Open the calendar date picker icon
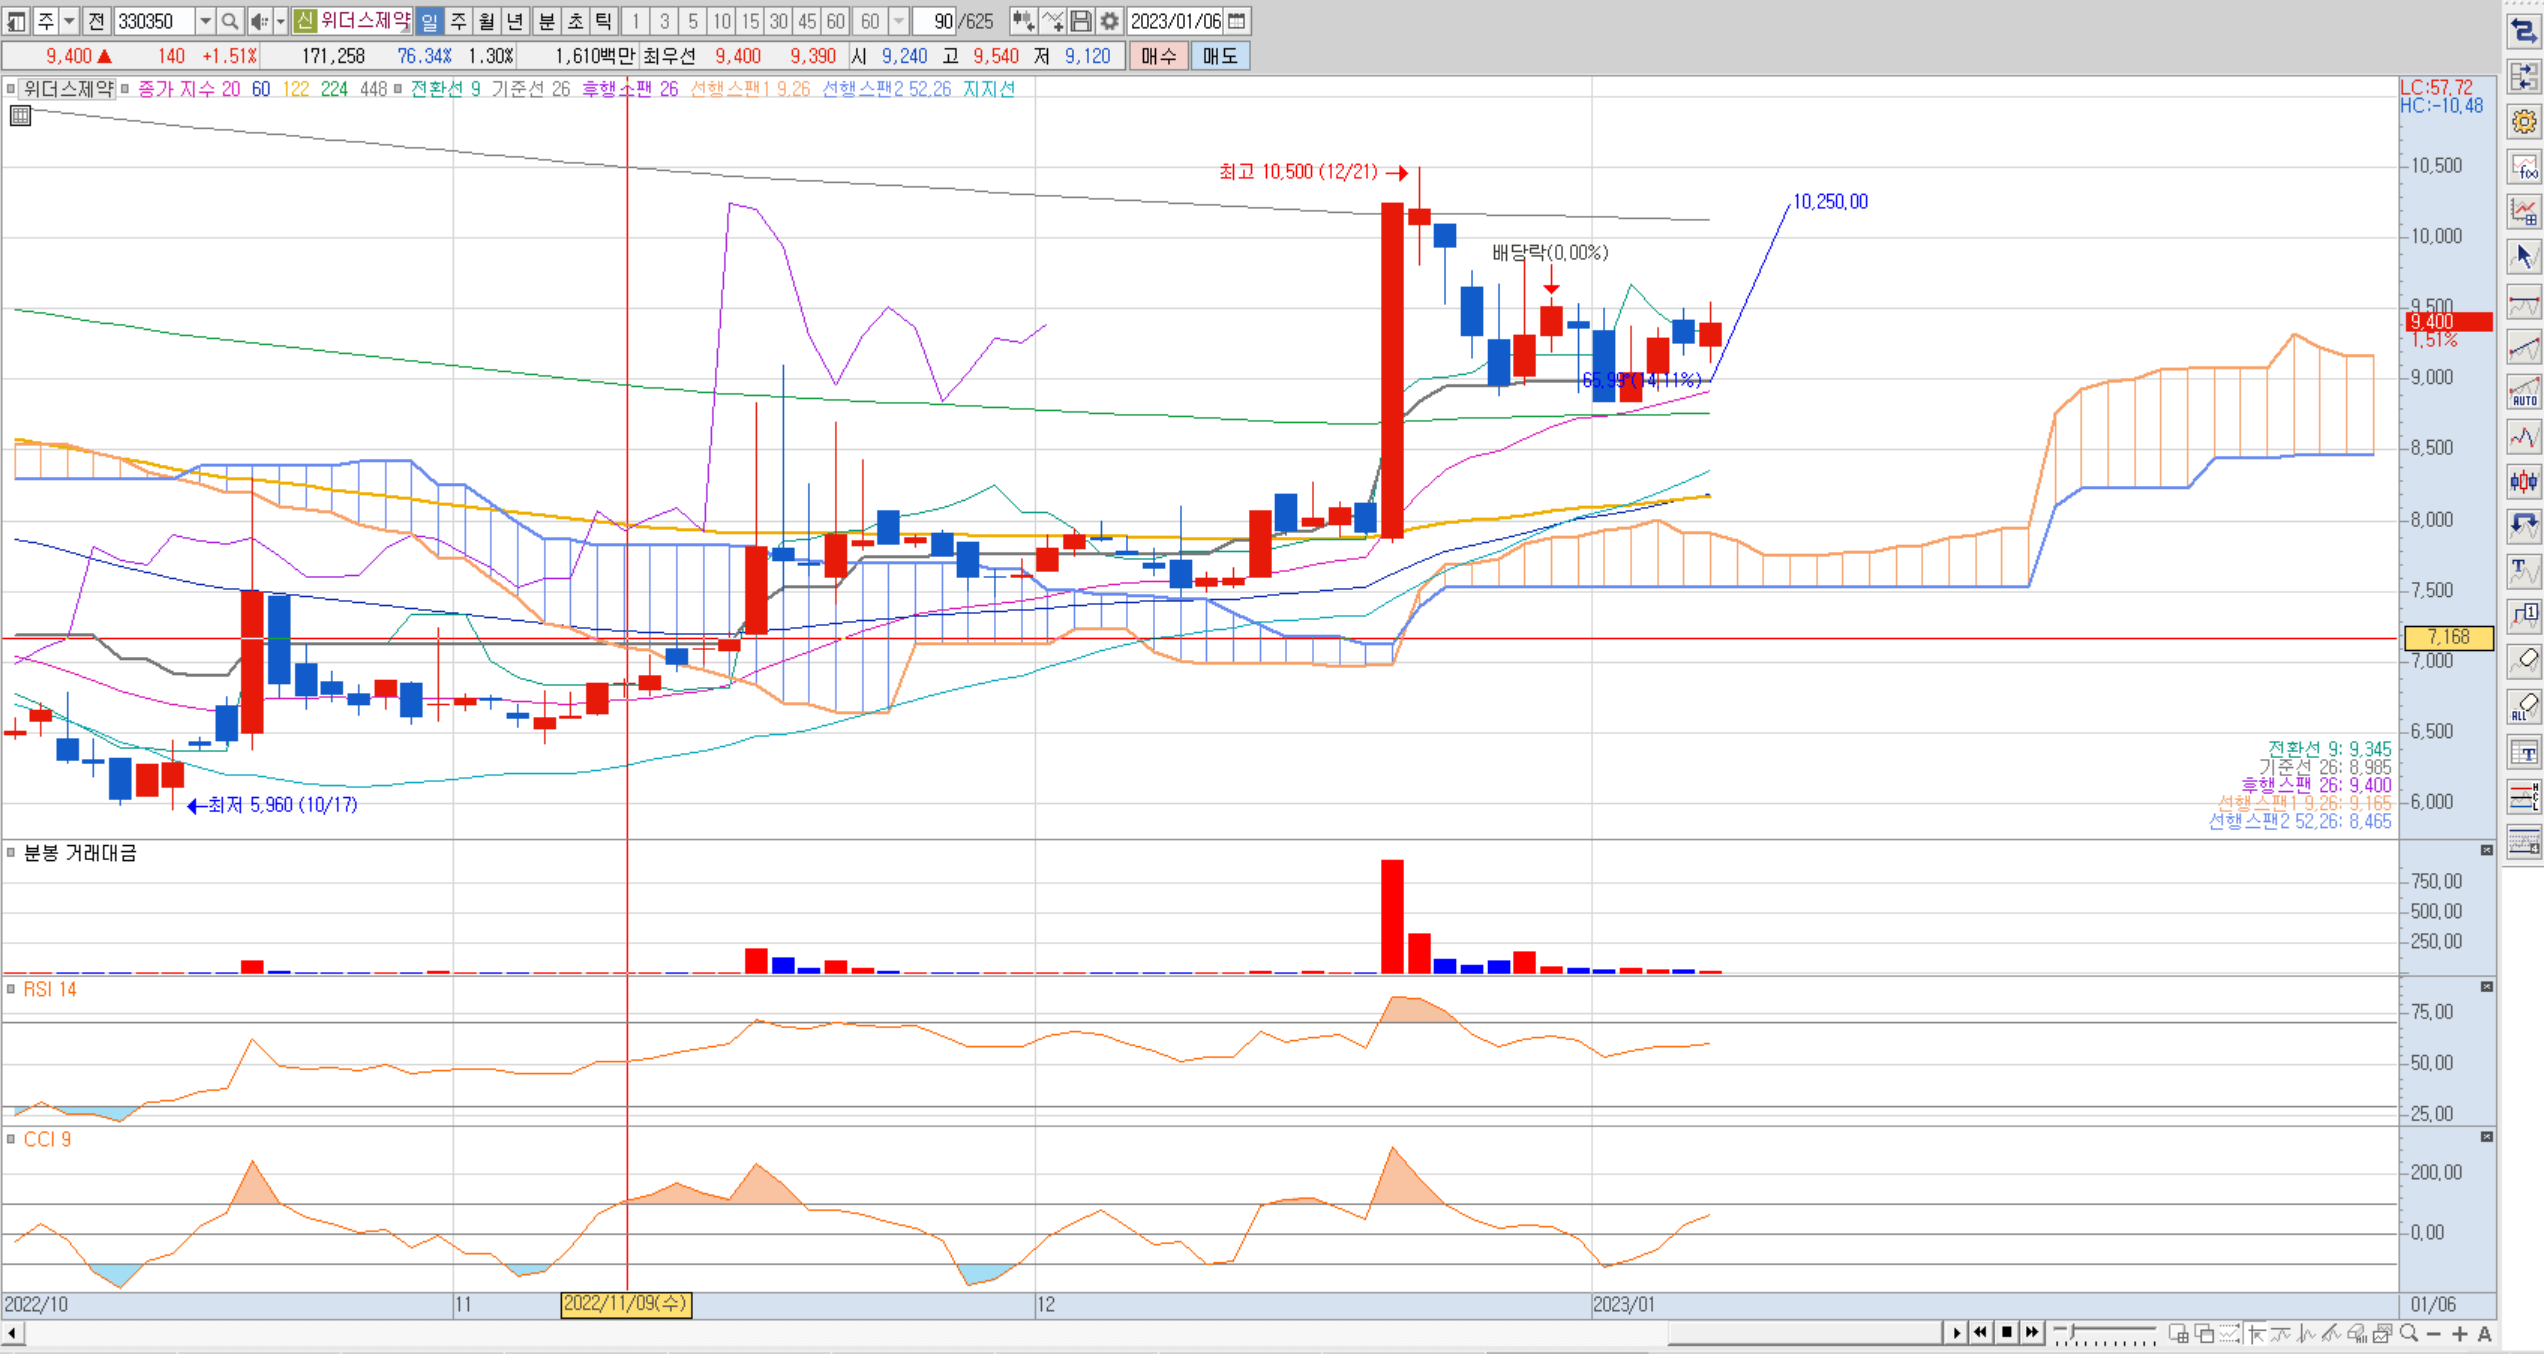2544x1354 pixels. pyautogui.click(x=1237, y=21)
